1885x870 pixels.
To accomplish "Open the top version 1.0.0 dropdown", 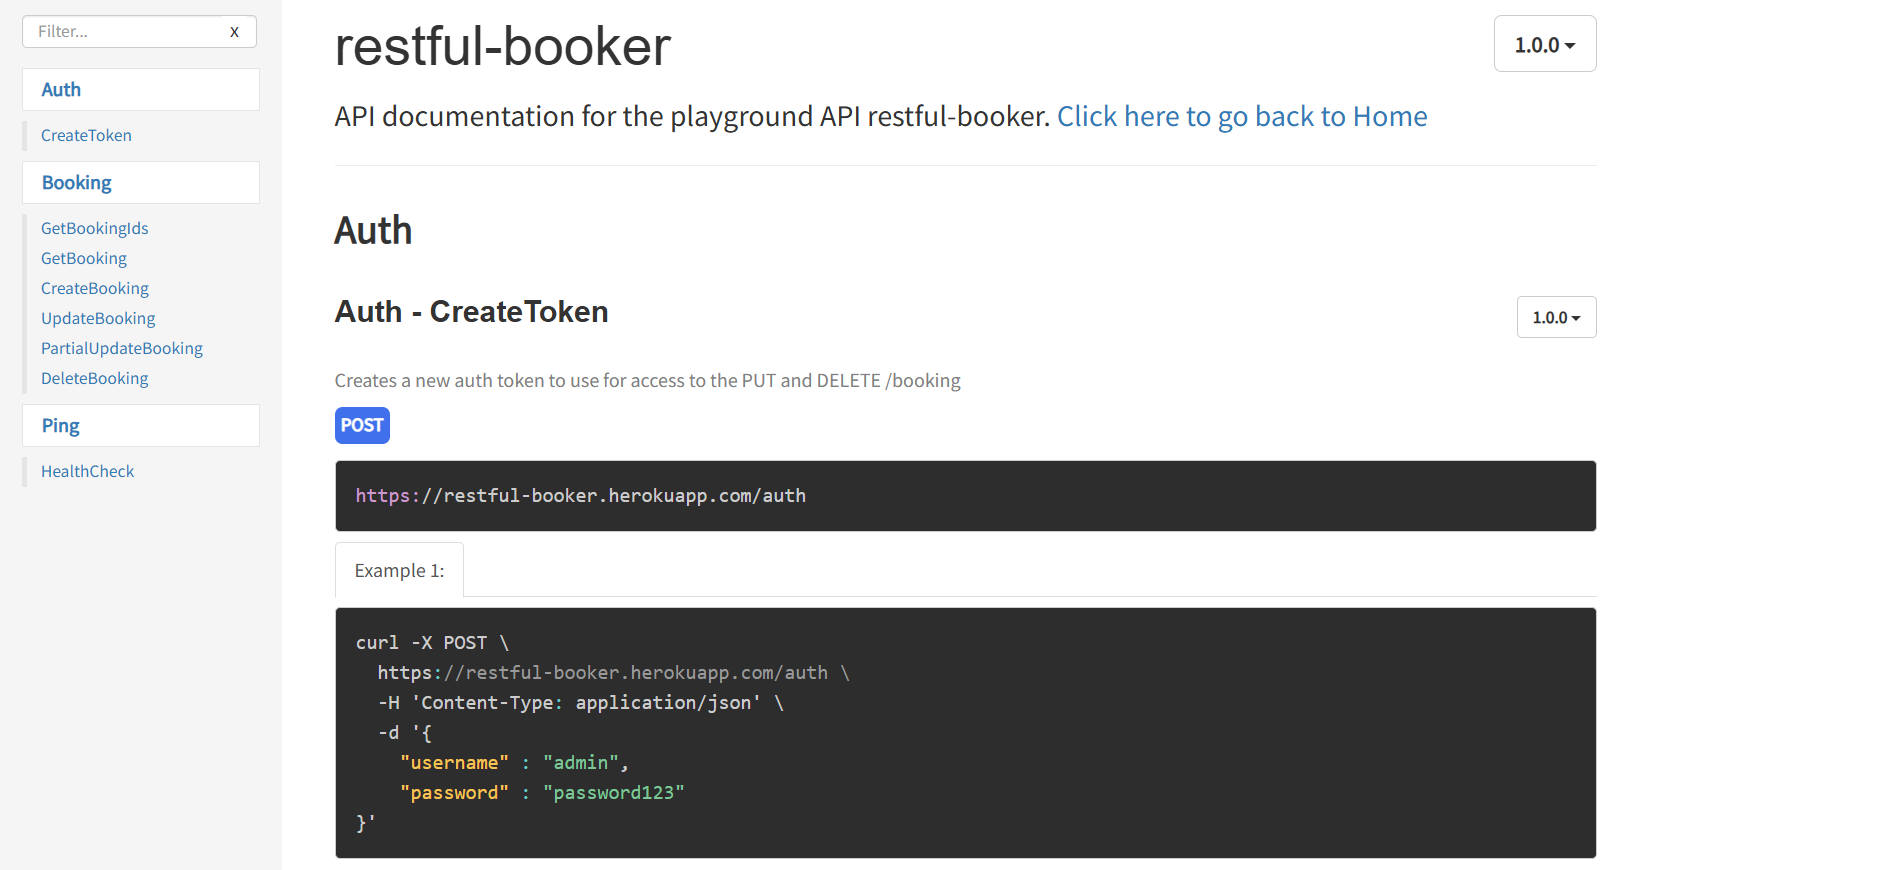I will click(1544, 43).
